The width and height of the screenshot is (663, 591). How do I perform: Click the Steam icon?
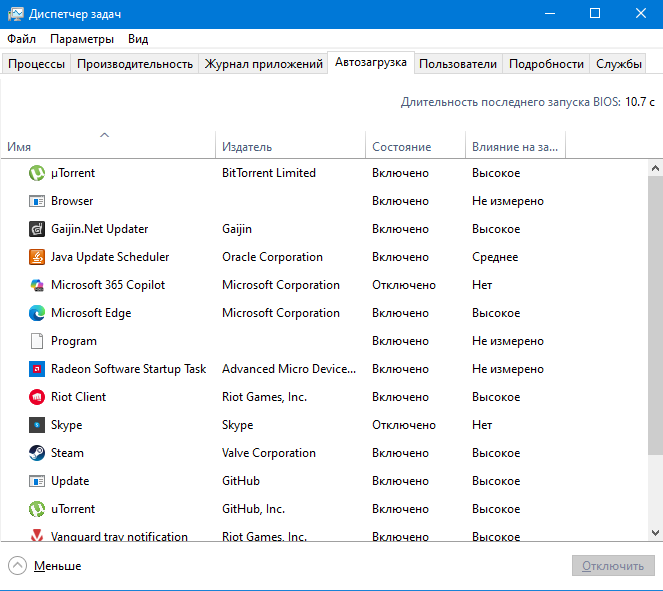click(37, 453)
